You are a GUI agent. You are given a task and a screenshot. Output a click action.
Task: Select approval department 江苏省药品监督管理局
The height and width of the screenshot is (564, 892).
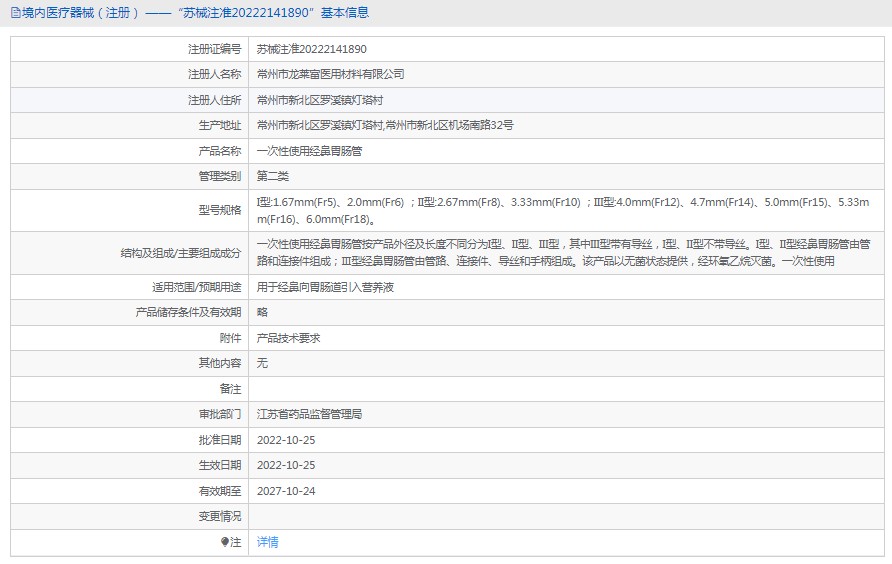[309, 414]
